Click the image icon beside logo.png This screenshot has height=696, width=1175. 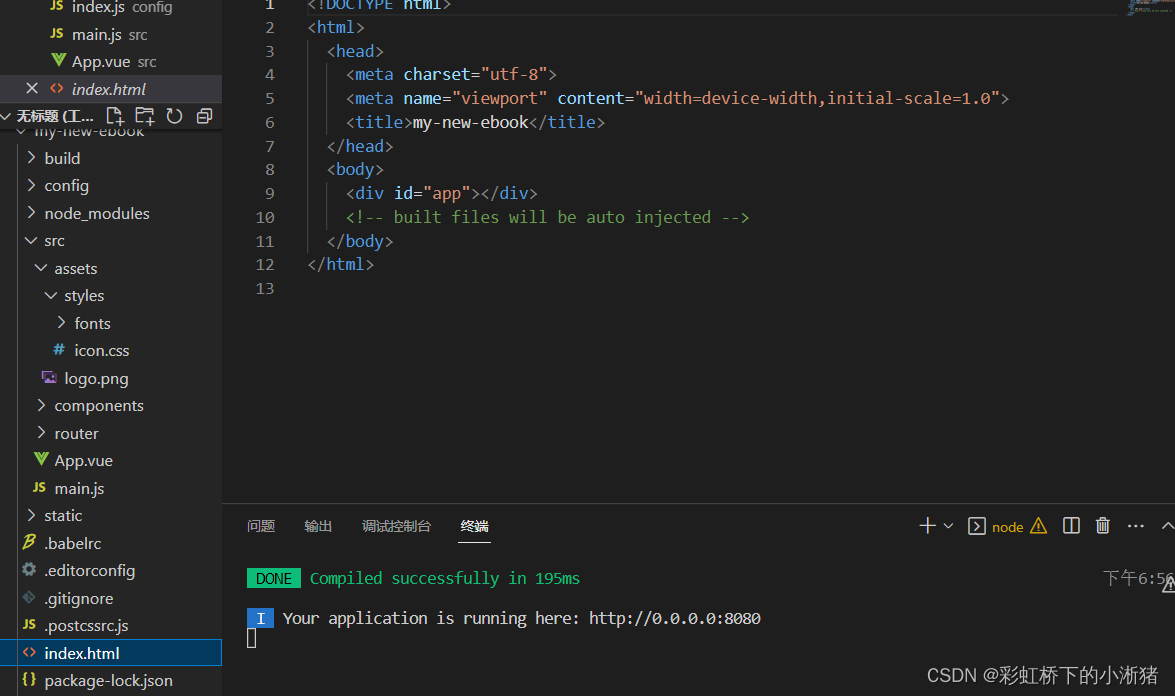49,377
